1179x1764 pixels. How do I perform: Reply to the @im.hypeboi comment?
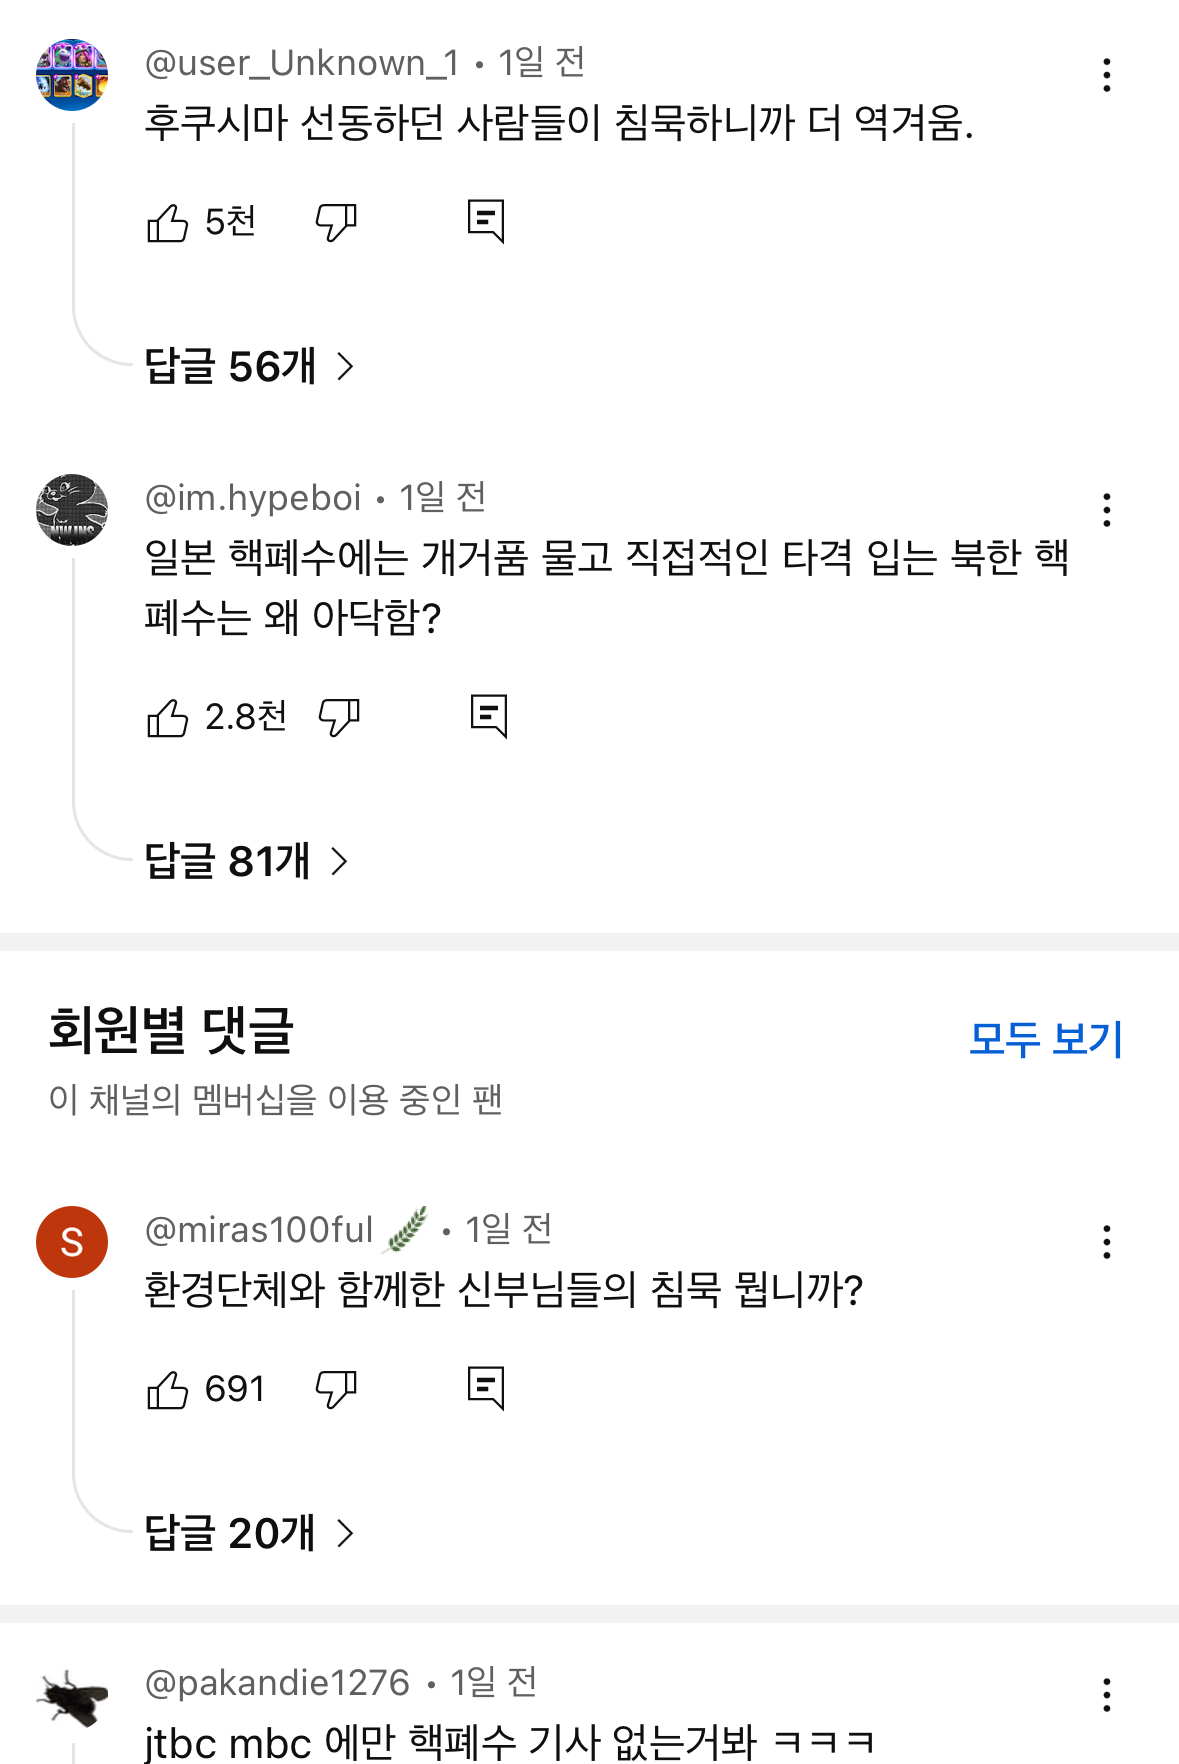pyautogui.click(x=489, y=716)
